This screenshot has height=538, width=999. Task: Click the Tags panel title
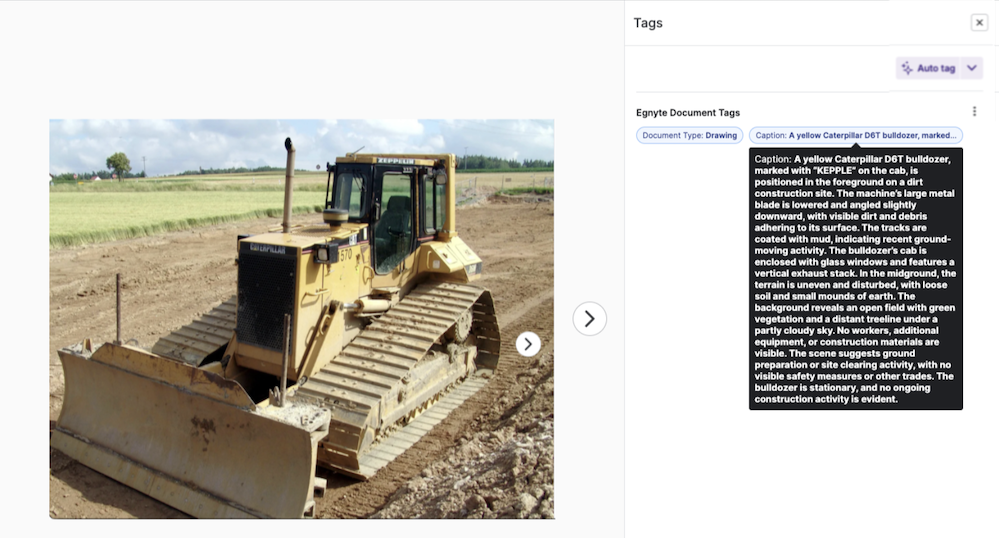[x=648, y=23]
